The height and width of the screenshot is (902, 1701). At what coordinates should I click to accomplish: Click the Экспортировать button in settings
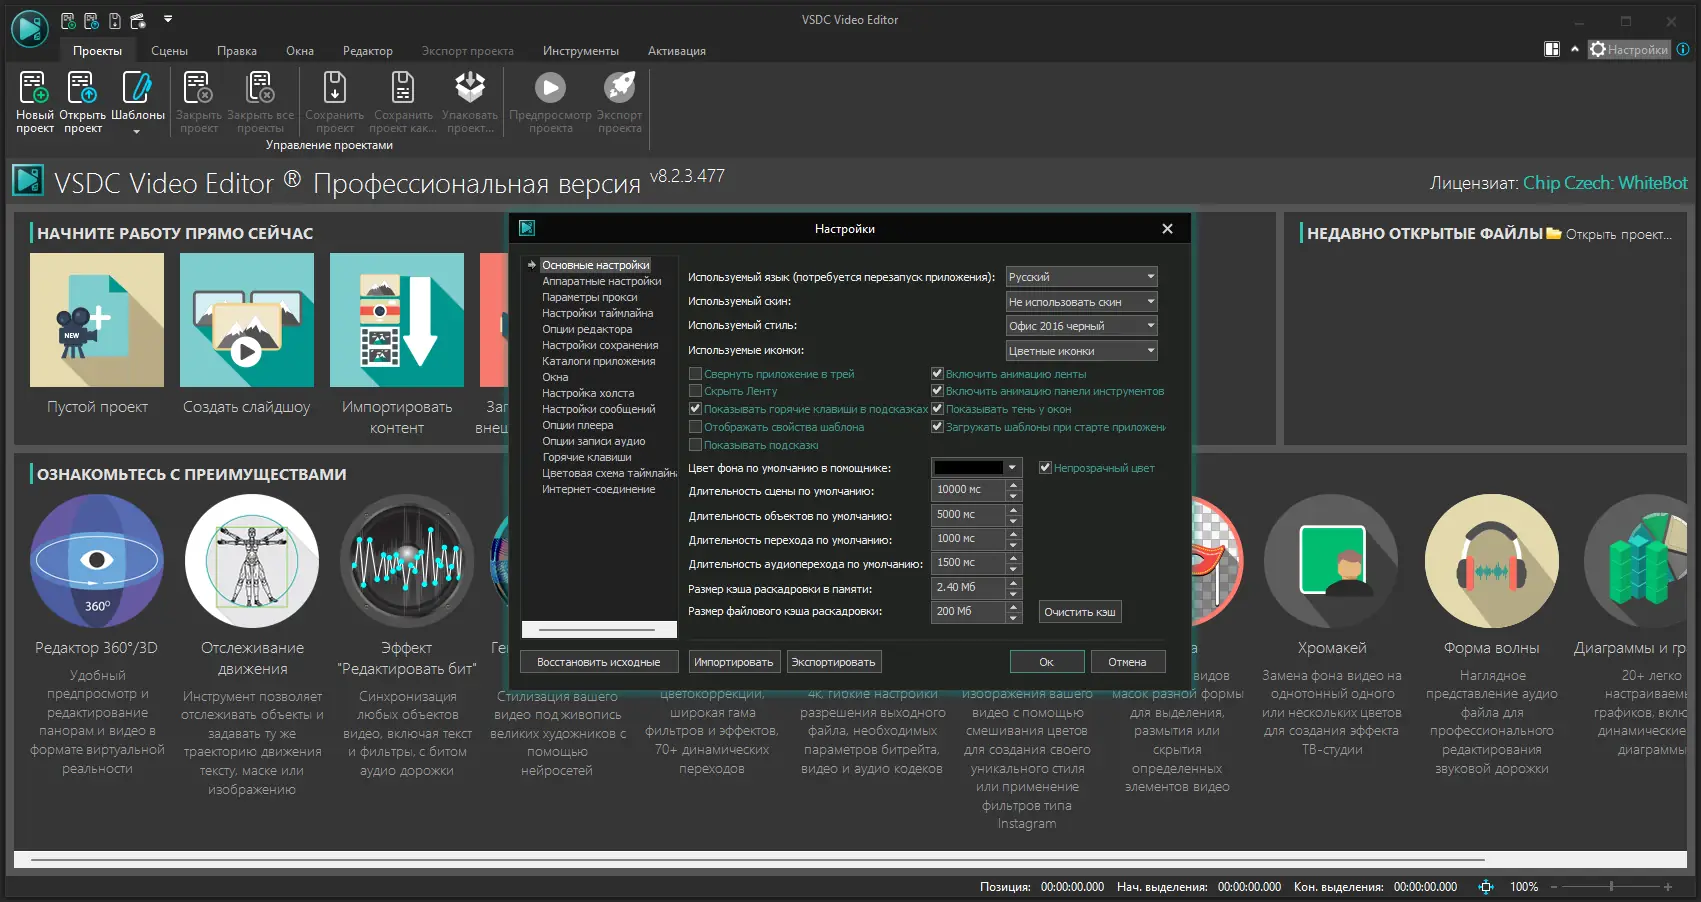[833, 662]
